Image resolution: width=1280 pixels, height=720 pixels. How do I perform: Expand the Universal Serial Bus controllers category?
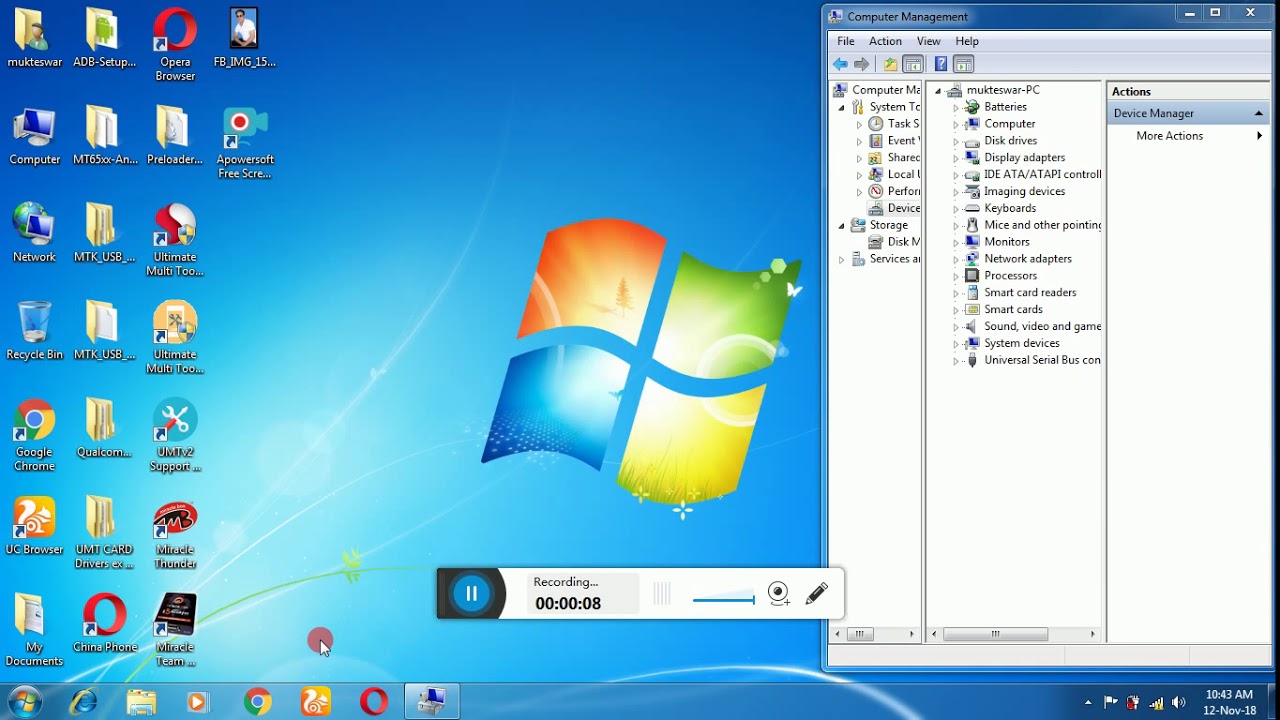click(x=955, y=361)
